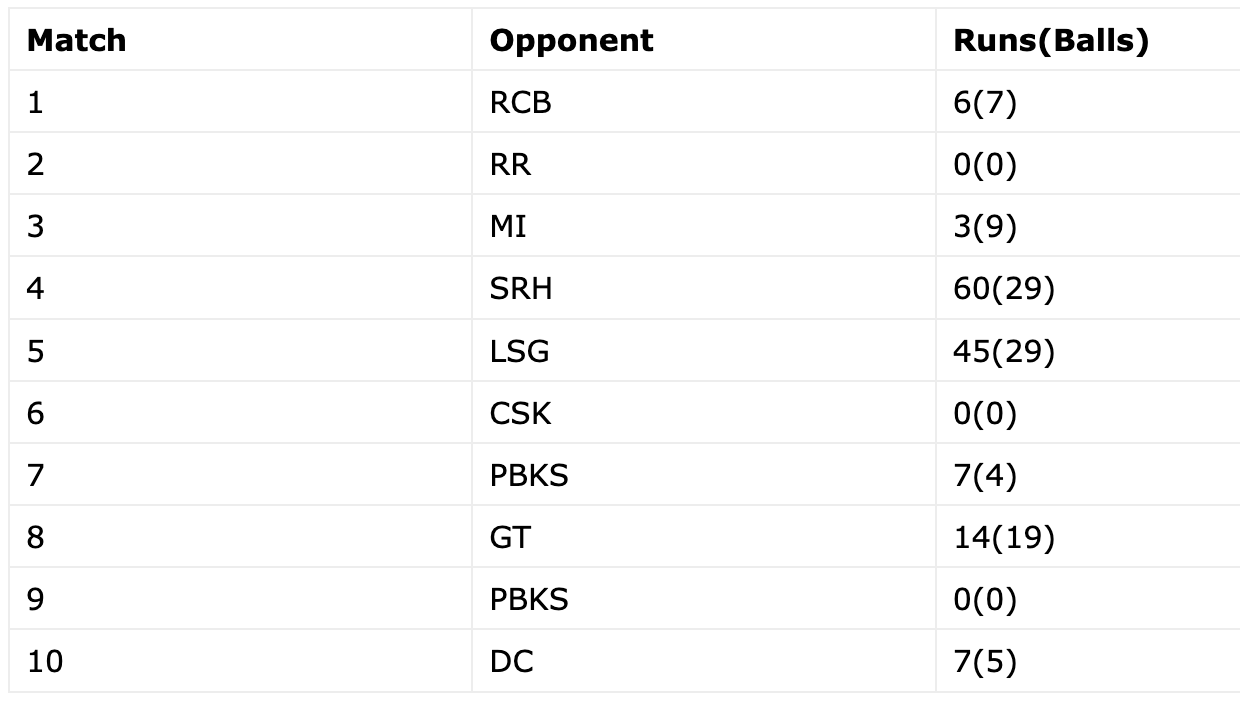Click match number 10 cell
The height and width of the screenshot is (702, 1240).
pos(240,660)
